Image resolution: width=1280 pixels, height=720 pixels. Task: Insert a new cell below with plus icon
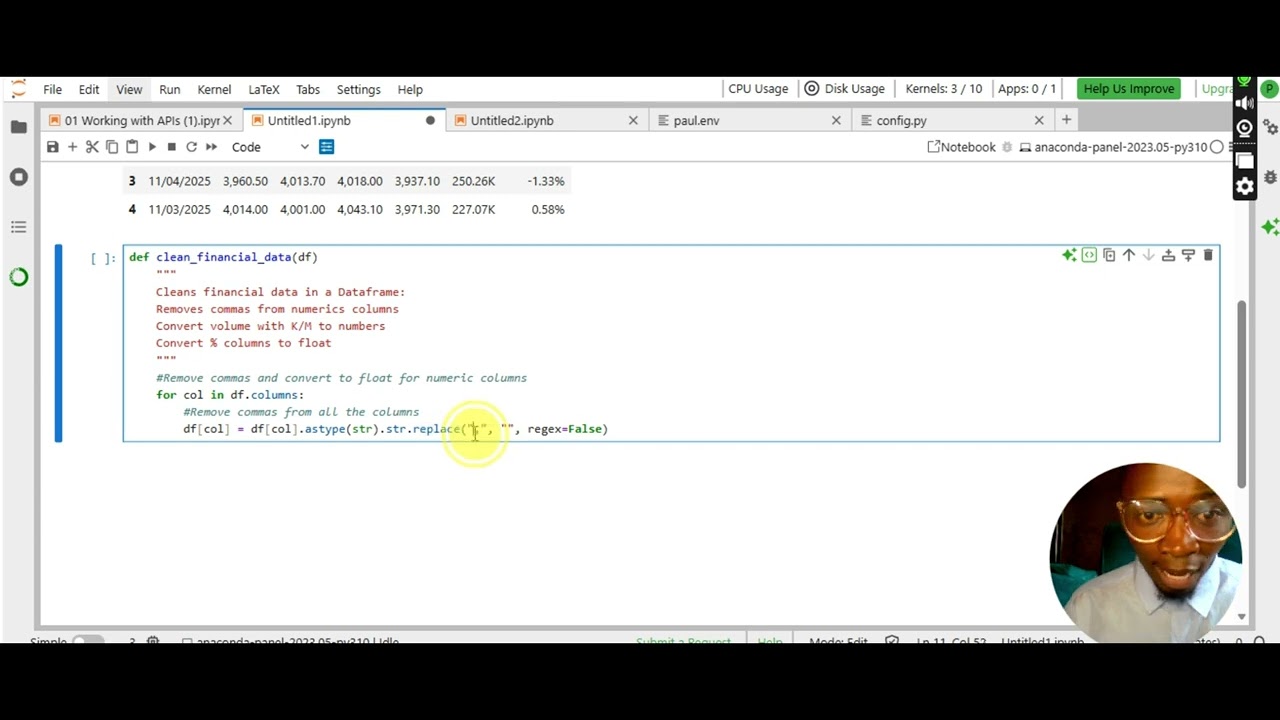click(72, 147)
